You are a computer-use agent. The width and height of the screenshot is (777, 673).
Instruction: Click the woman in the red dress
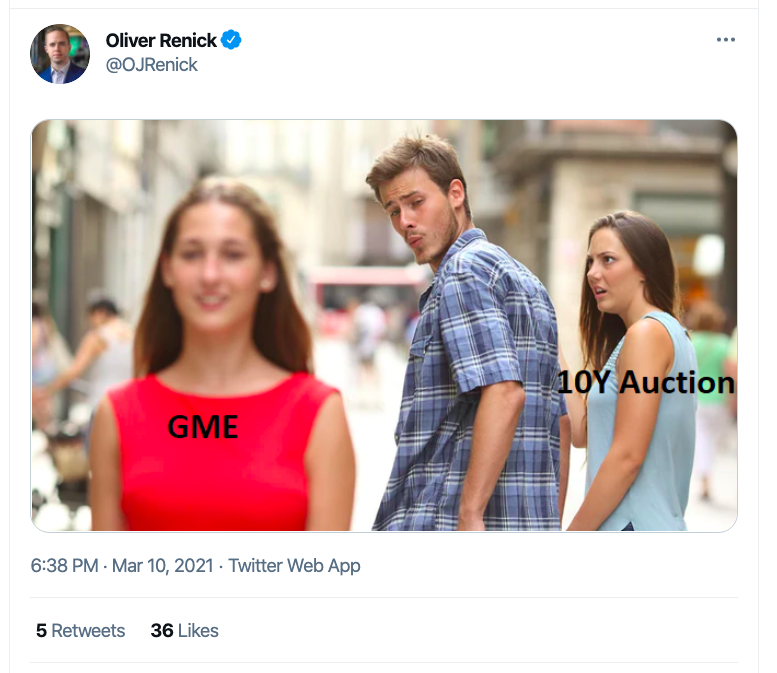(x=218, y=357)
